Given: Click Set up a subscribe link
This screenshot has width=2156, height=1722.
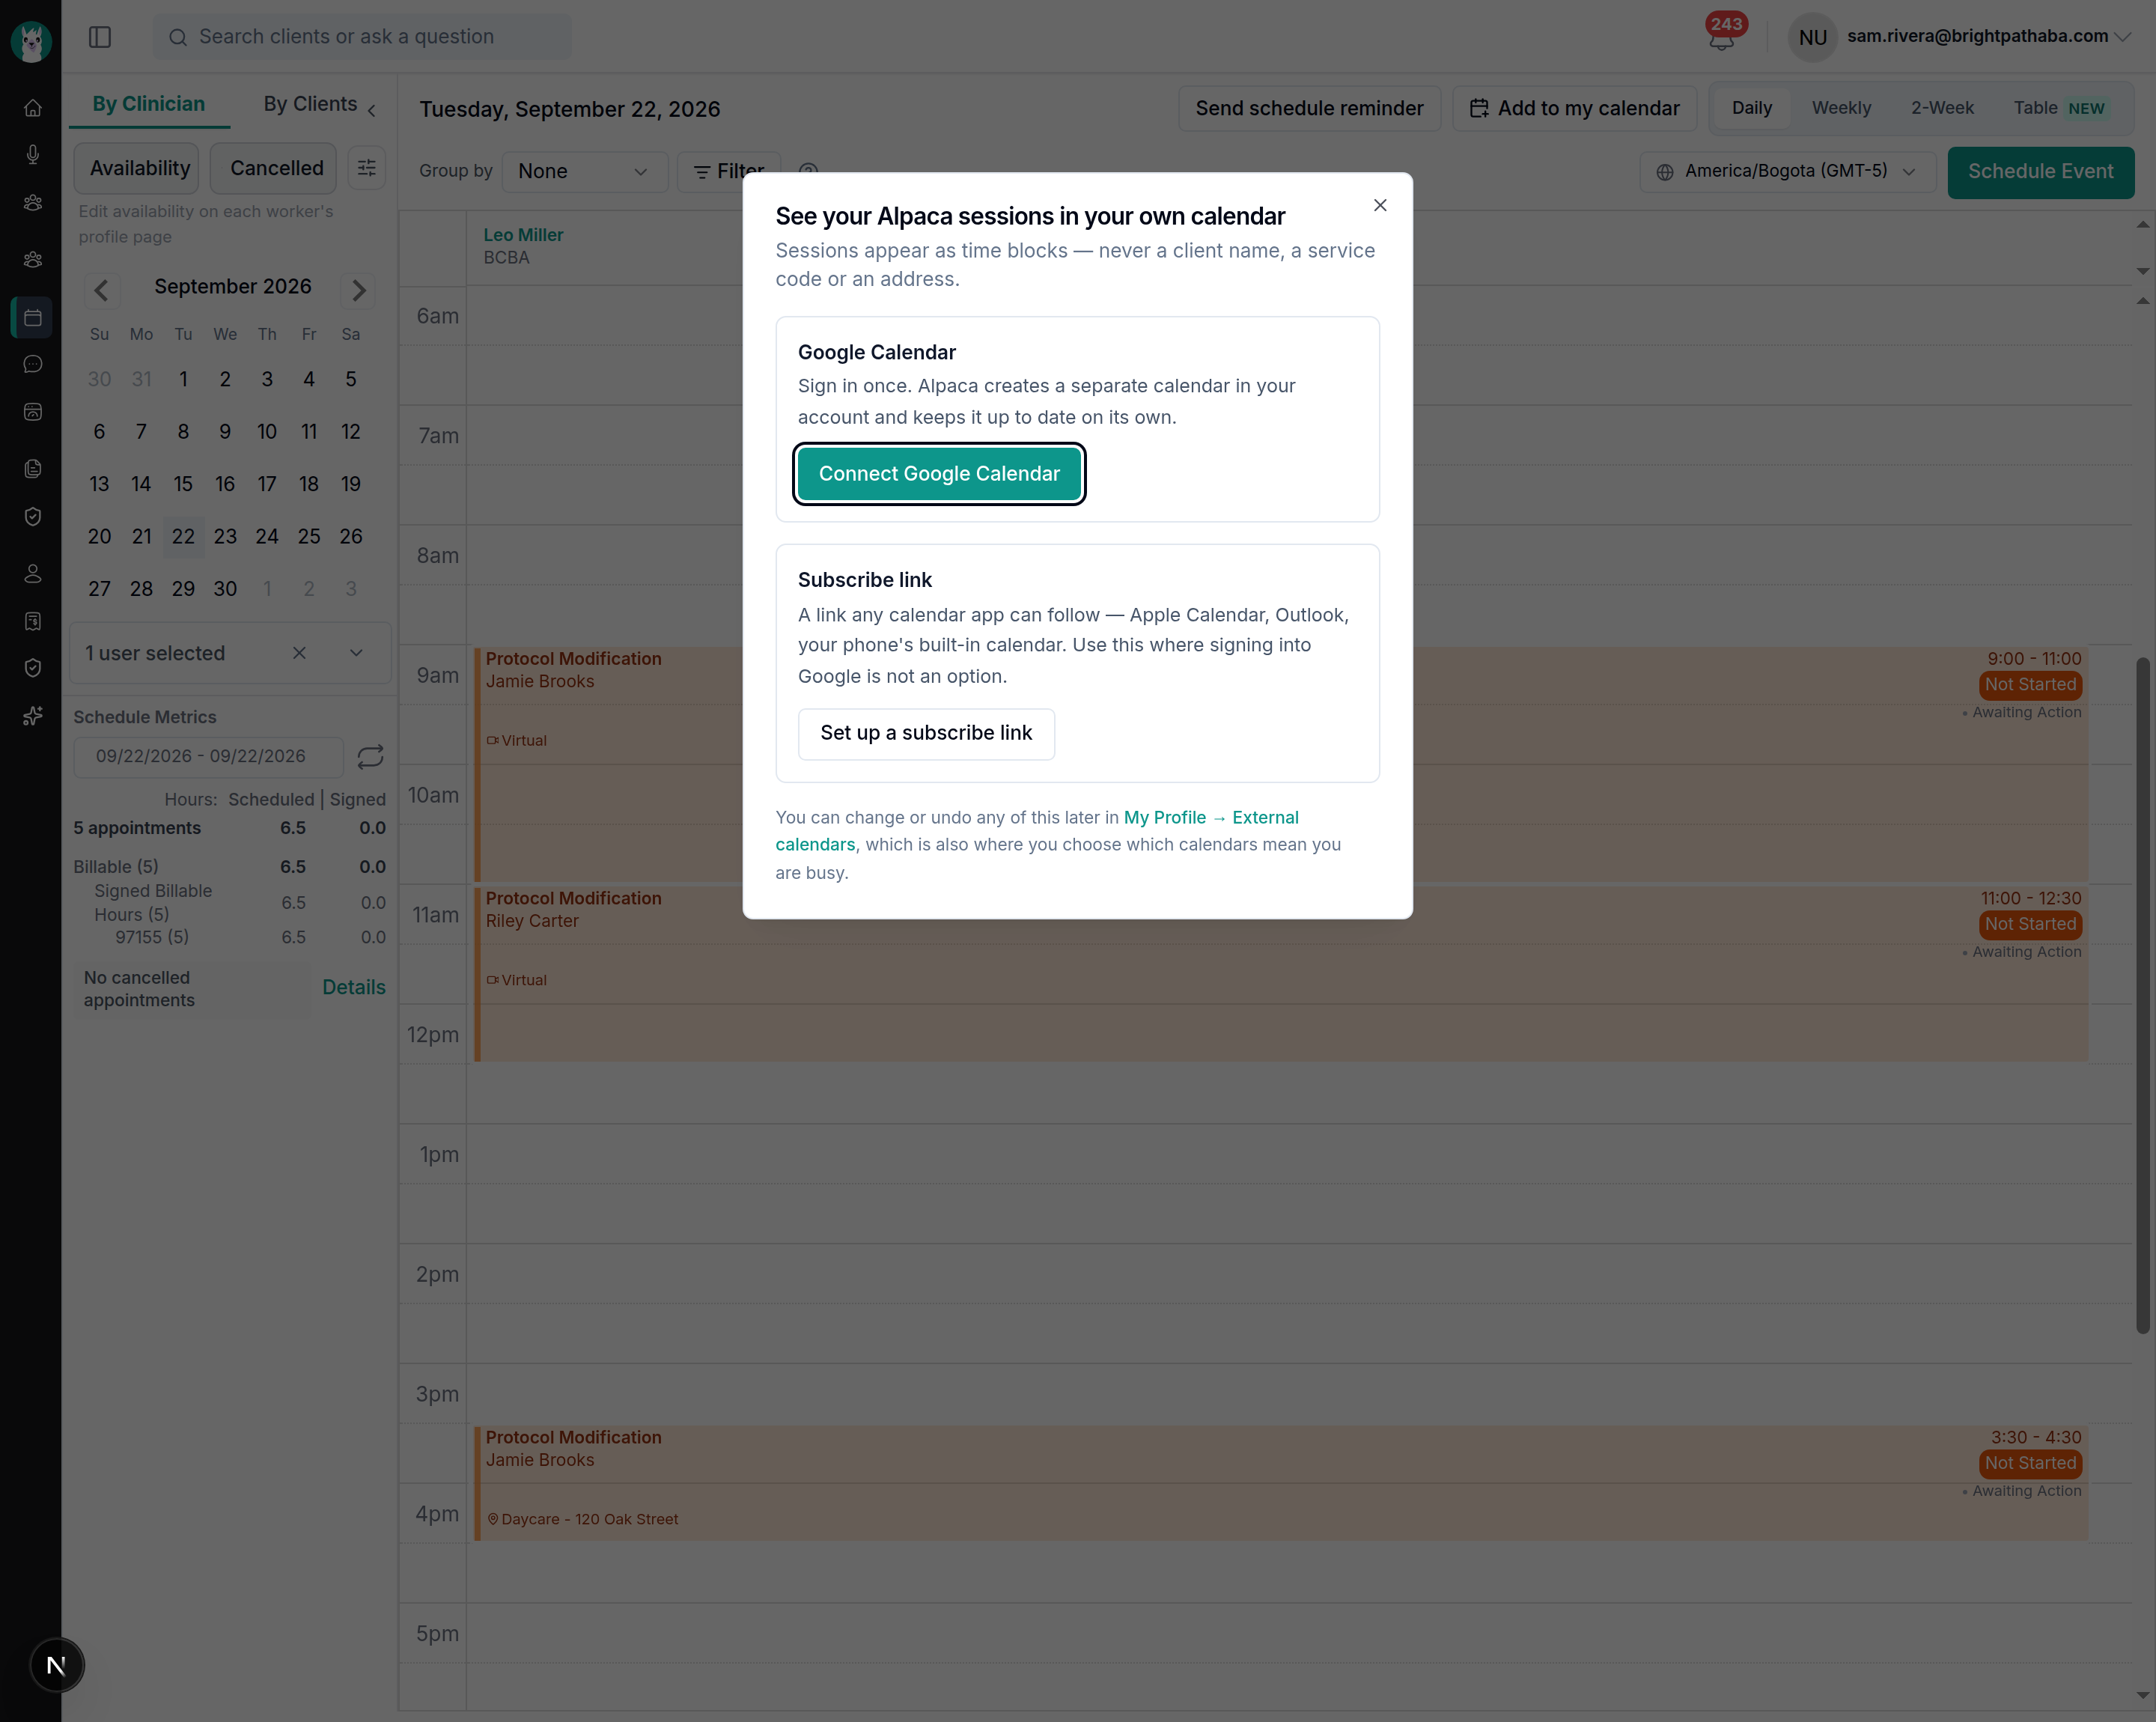Looking at the screenshot, I should click(x=926, y=733).
